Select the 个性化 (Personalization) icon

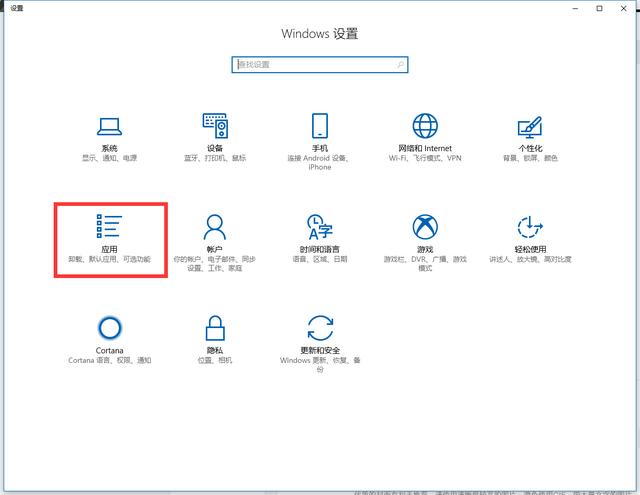pyautogui.click(x=530, y=126)
